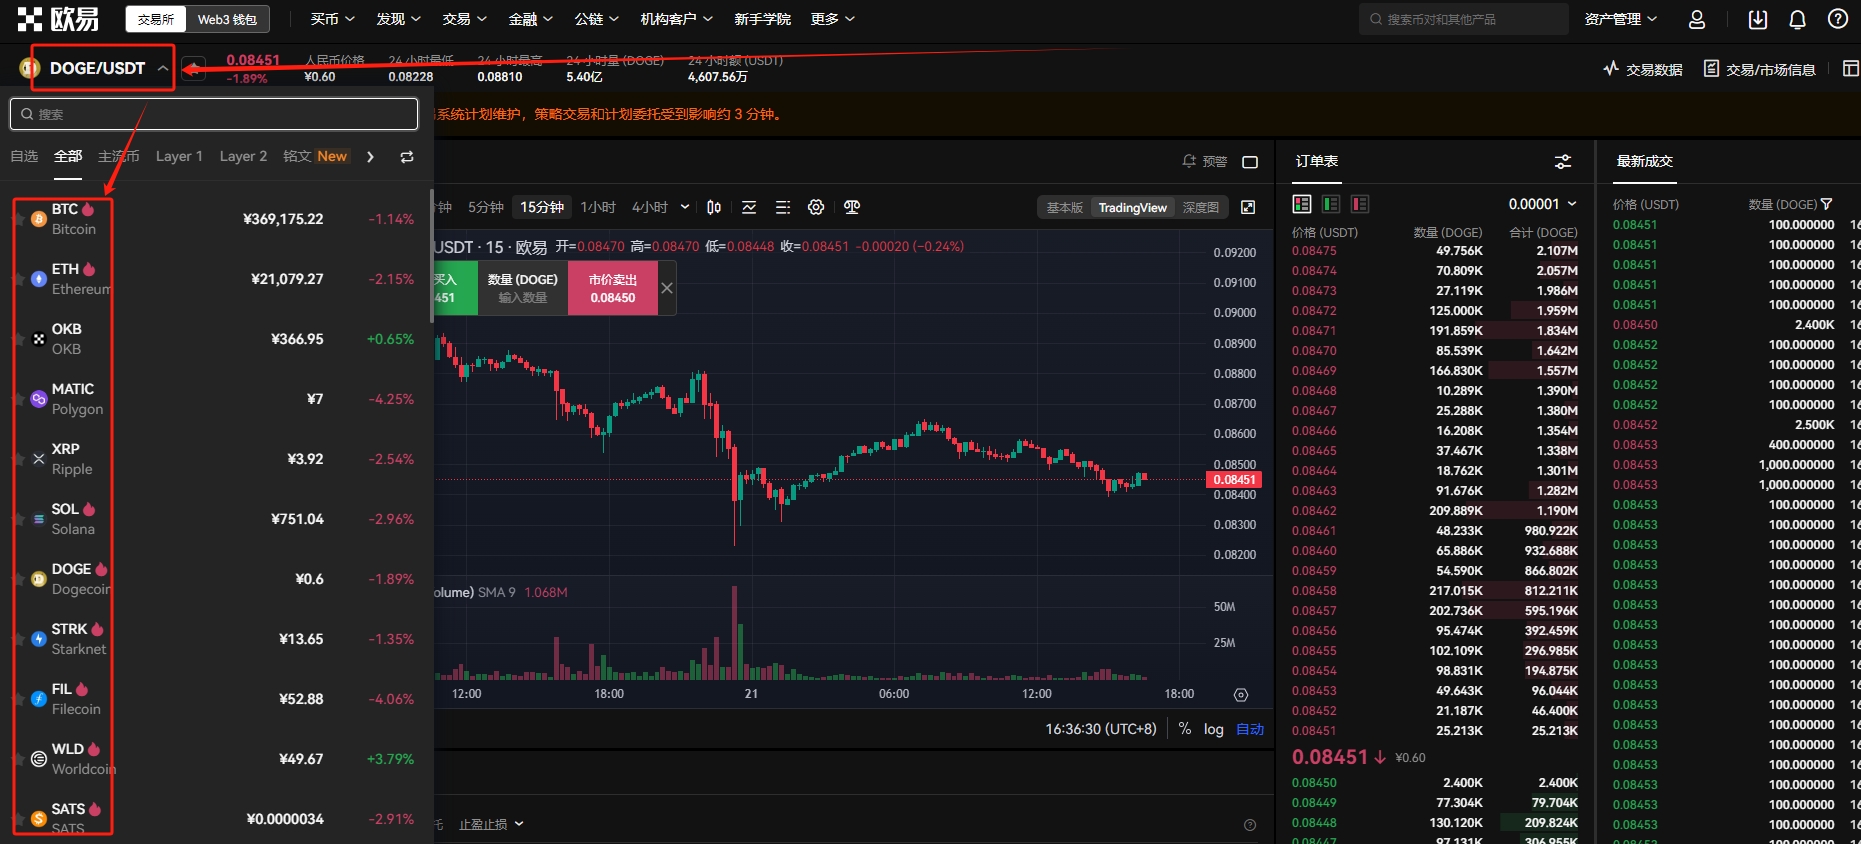This screenshot has width=1861, height=844.
Task: Click the 市价卖出 0.08450 button
Action: click(612, 288)
